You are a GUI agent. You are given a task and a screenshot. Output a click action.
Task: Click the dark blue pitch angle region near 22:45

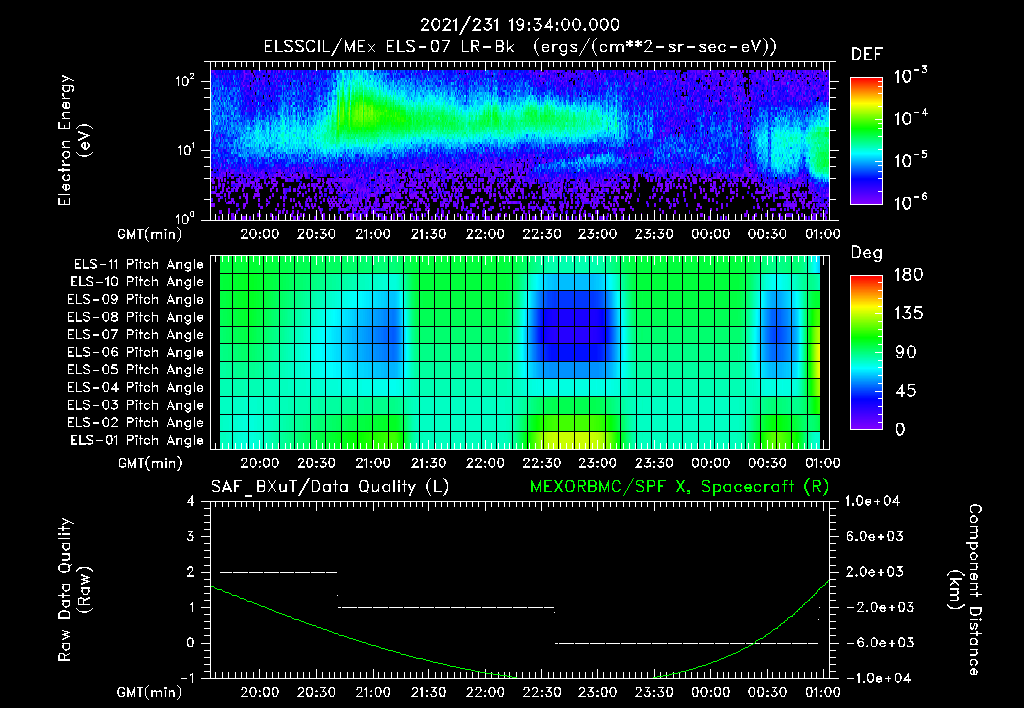pyautogui.click(x=573, y=327)
